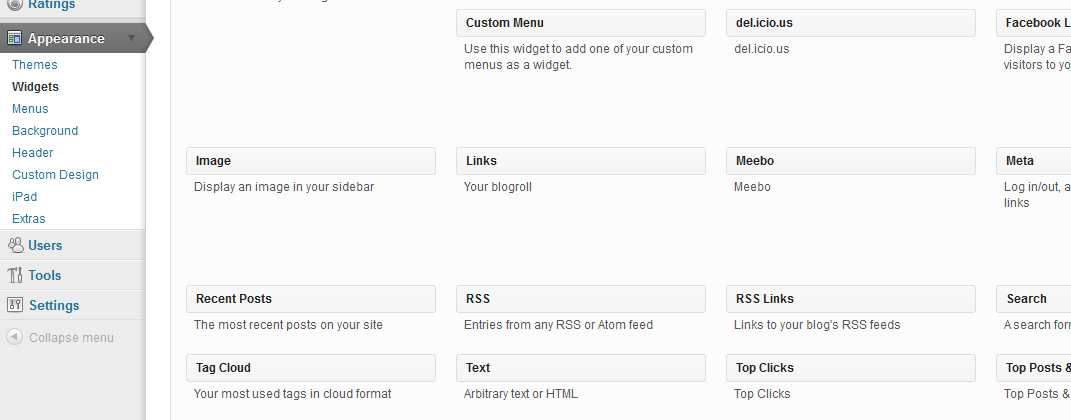
Task: Choose the RSS Links widget
Action: (x=850, y=299)
